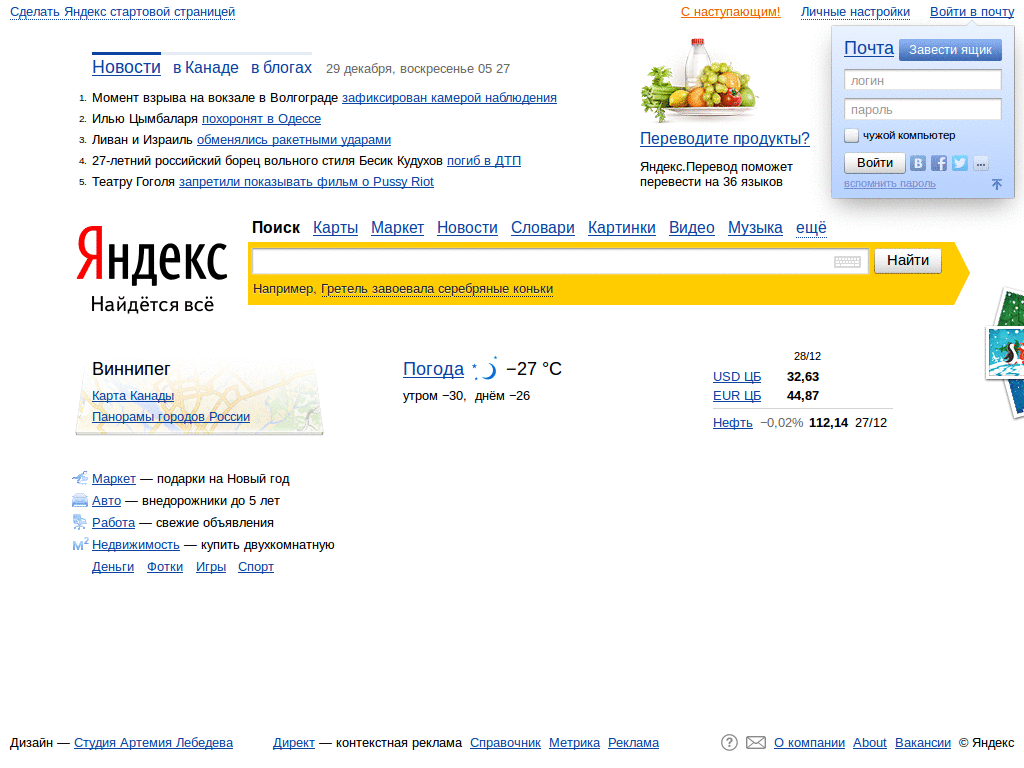Screen dimensions: 1024x768
Task: Click 'Войти в почту' link
Action: [972, 12]
